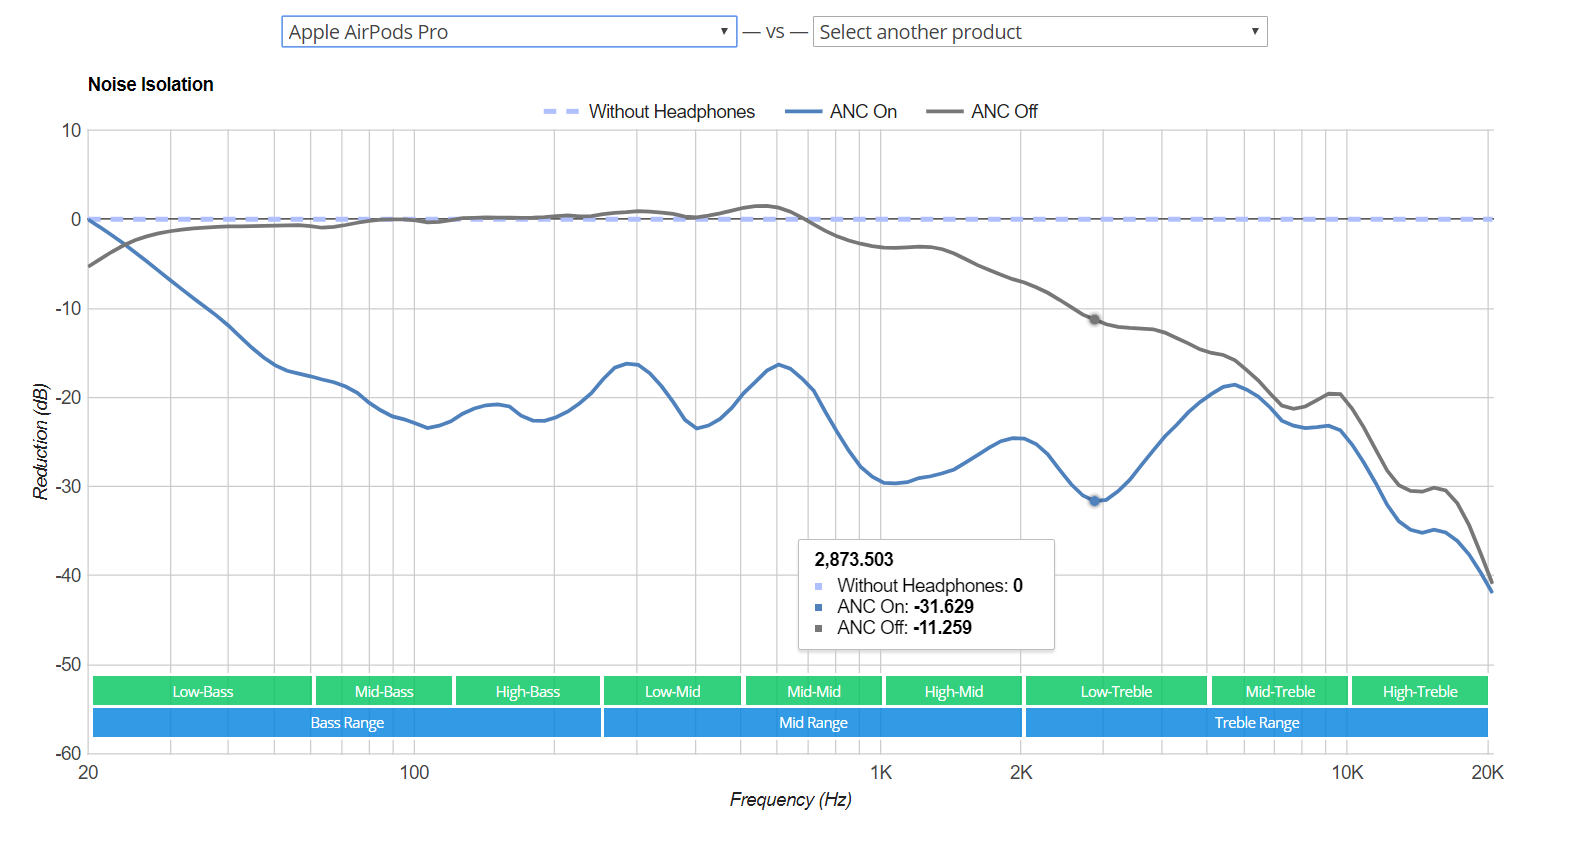Click the Reduction (dB) axis label
The height and width of the screenshot is (844, 1586).
[x=40, y=441]
